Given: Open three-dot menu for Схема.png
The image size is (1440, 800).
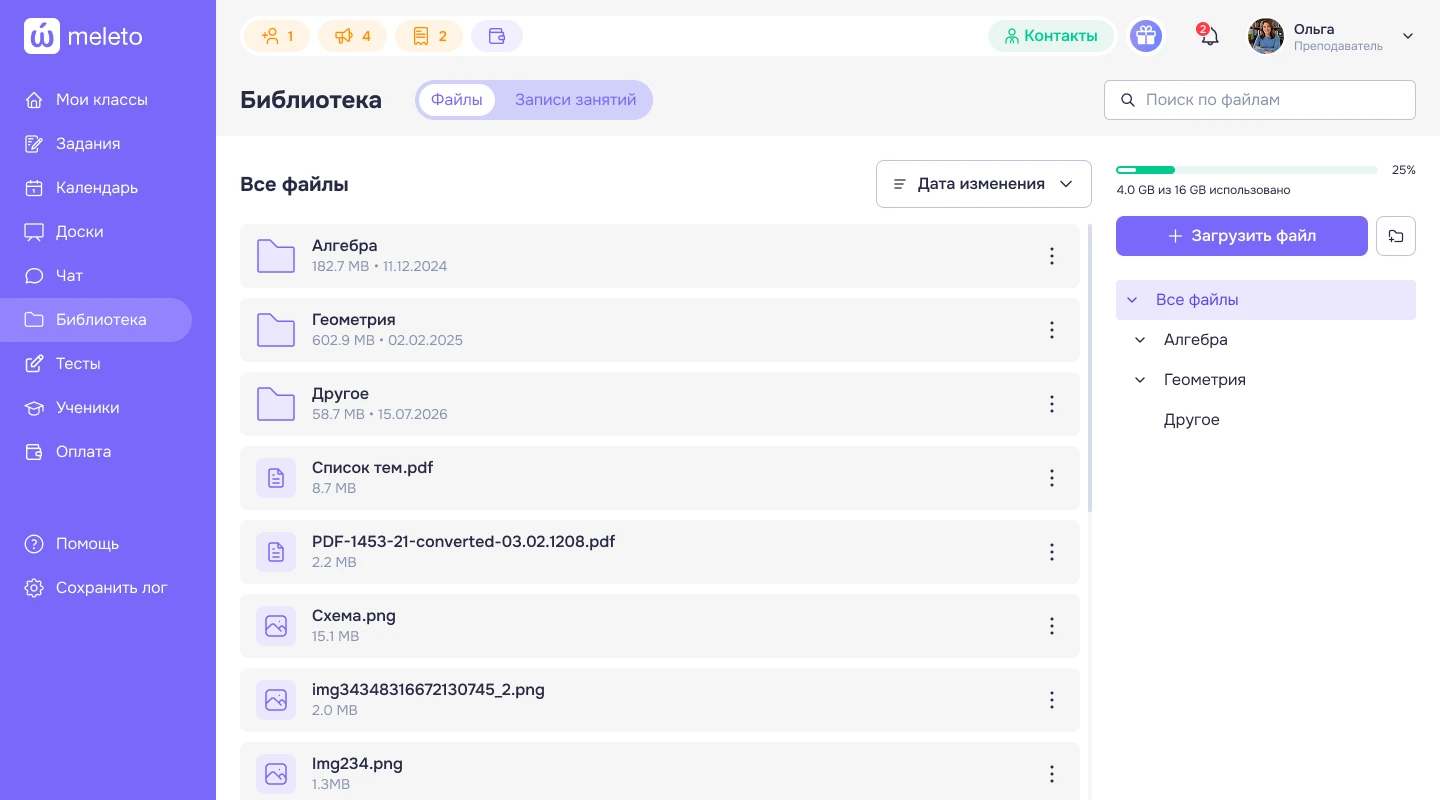Looking at the screenshot, I should 1051,626.
